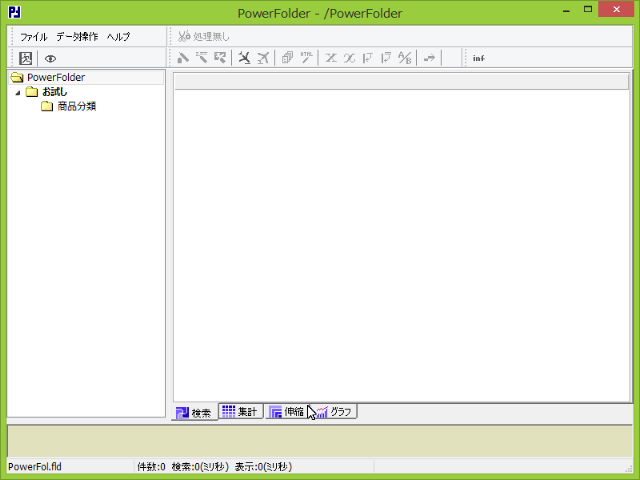Click 件数:0 in the status bar

pyautogui.click(x=151, y=467)
